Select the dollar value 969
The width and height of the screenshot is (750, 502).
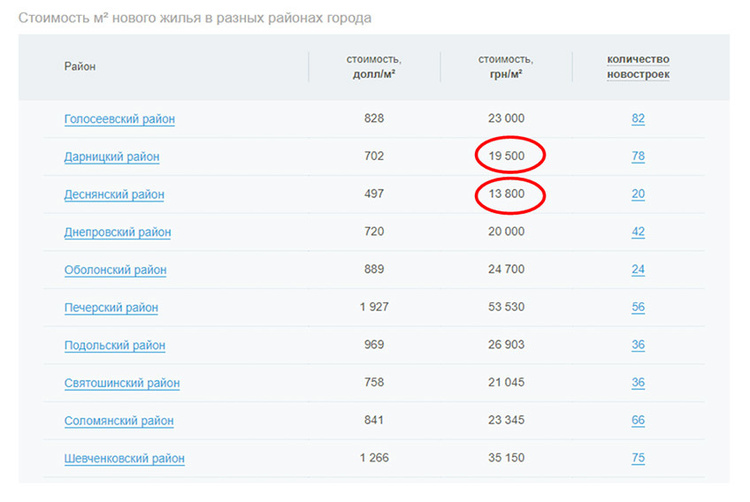[374, 345]
